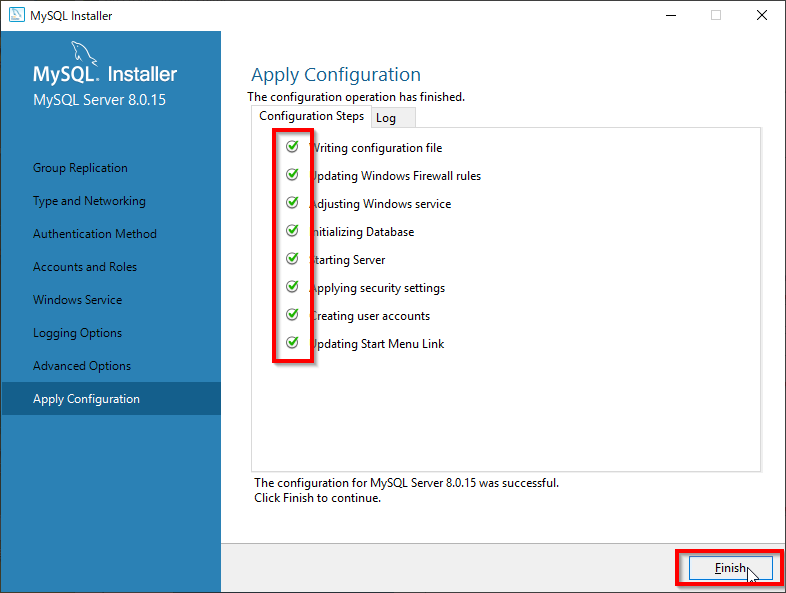786x593 pixels.
Task: Click 'The configuration operation has finished.' text
Action: pos(356,97)
